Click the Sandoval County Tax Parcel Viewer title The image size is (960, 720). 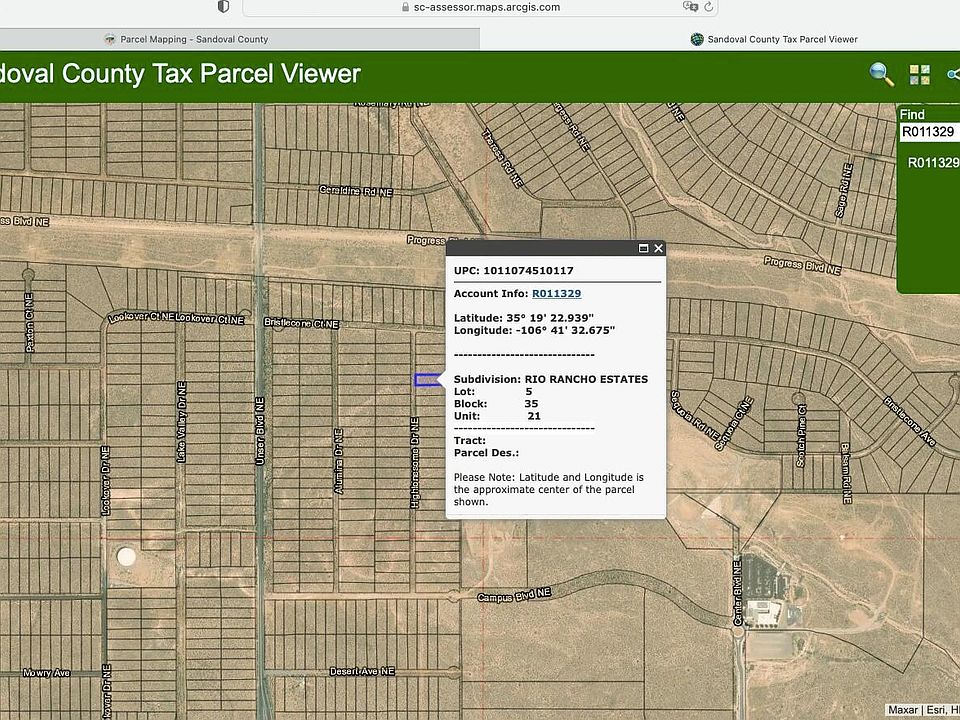point(180,74)
